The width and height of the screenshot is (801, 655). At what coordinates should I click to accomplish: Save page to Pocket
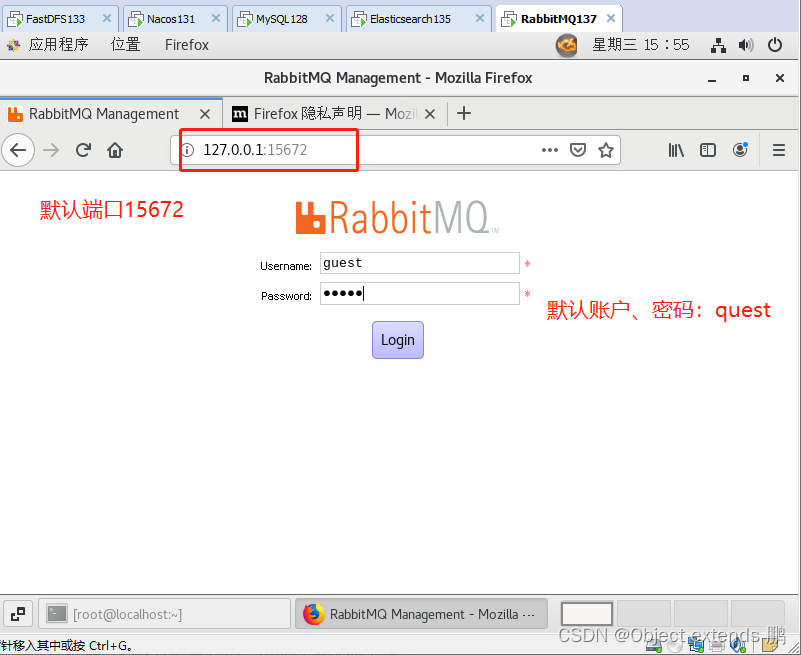pyautogui.click(x=578, y=150)
